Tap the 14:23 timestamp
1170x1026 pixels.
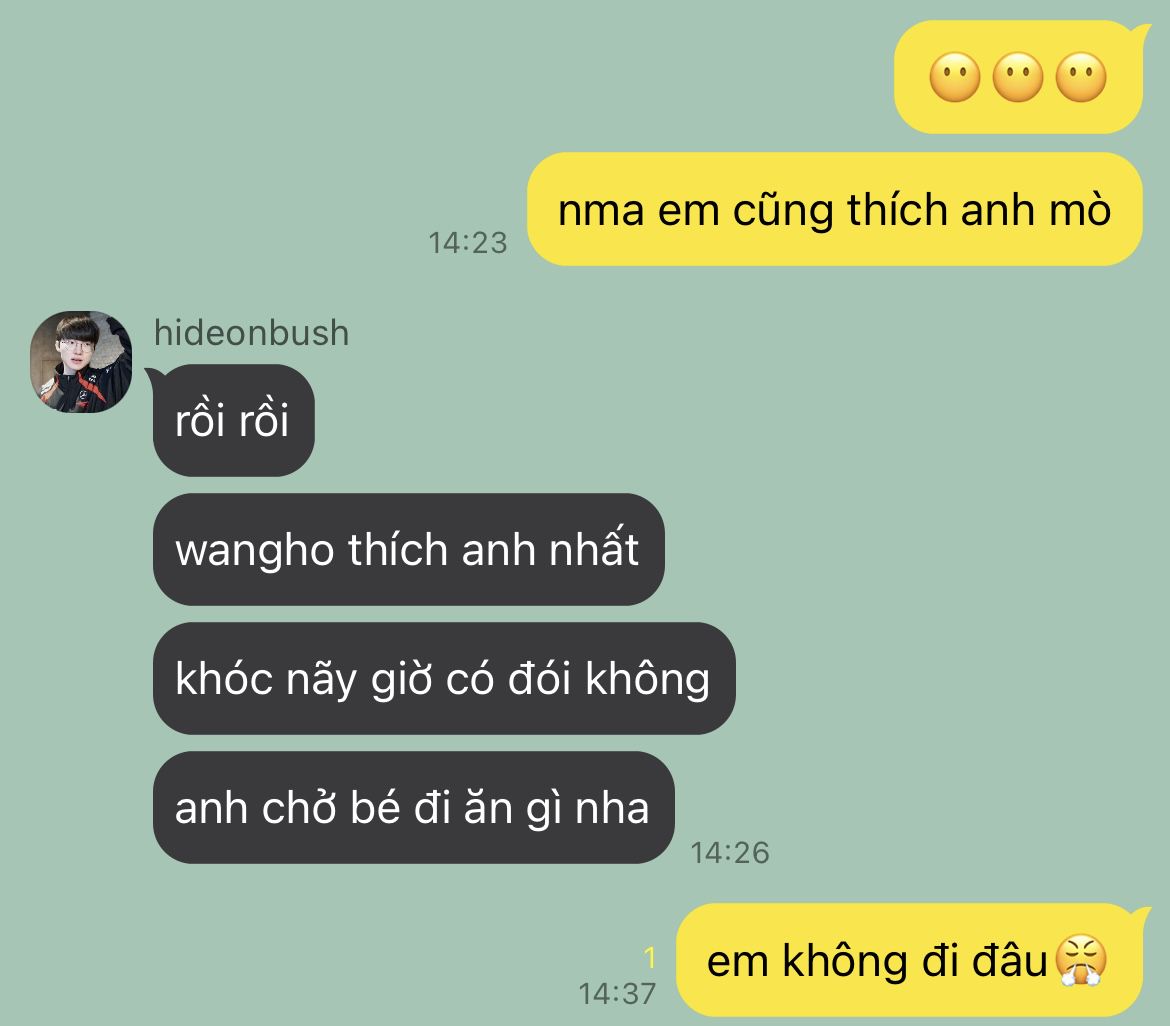click(x=468, y=243)
